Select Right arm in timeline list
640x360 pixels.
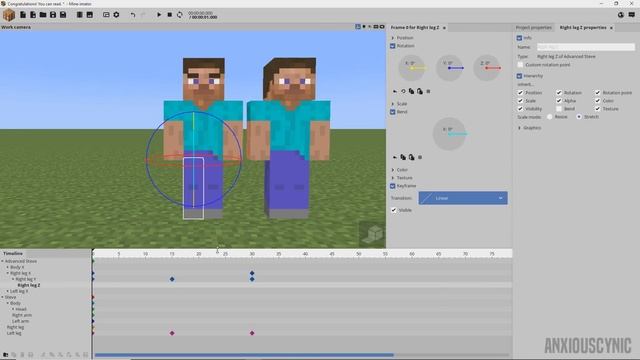pos(22,315)
